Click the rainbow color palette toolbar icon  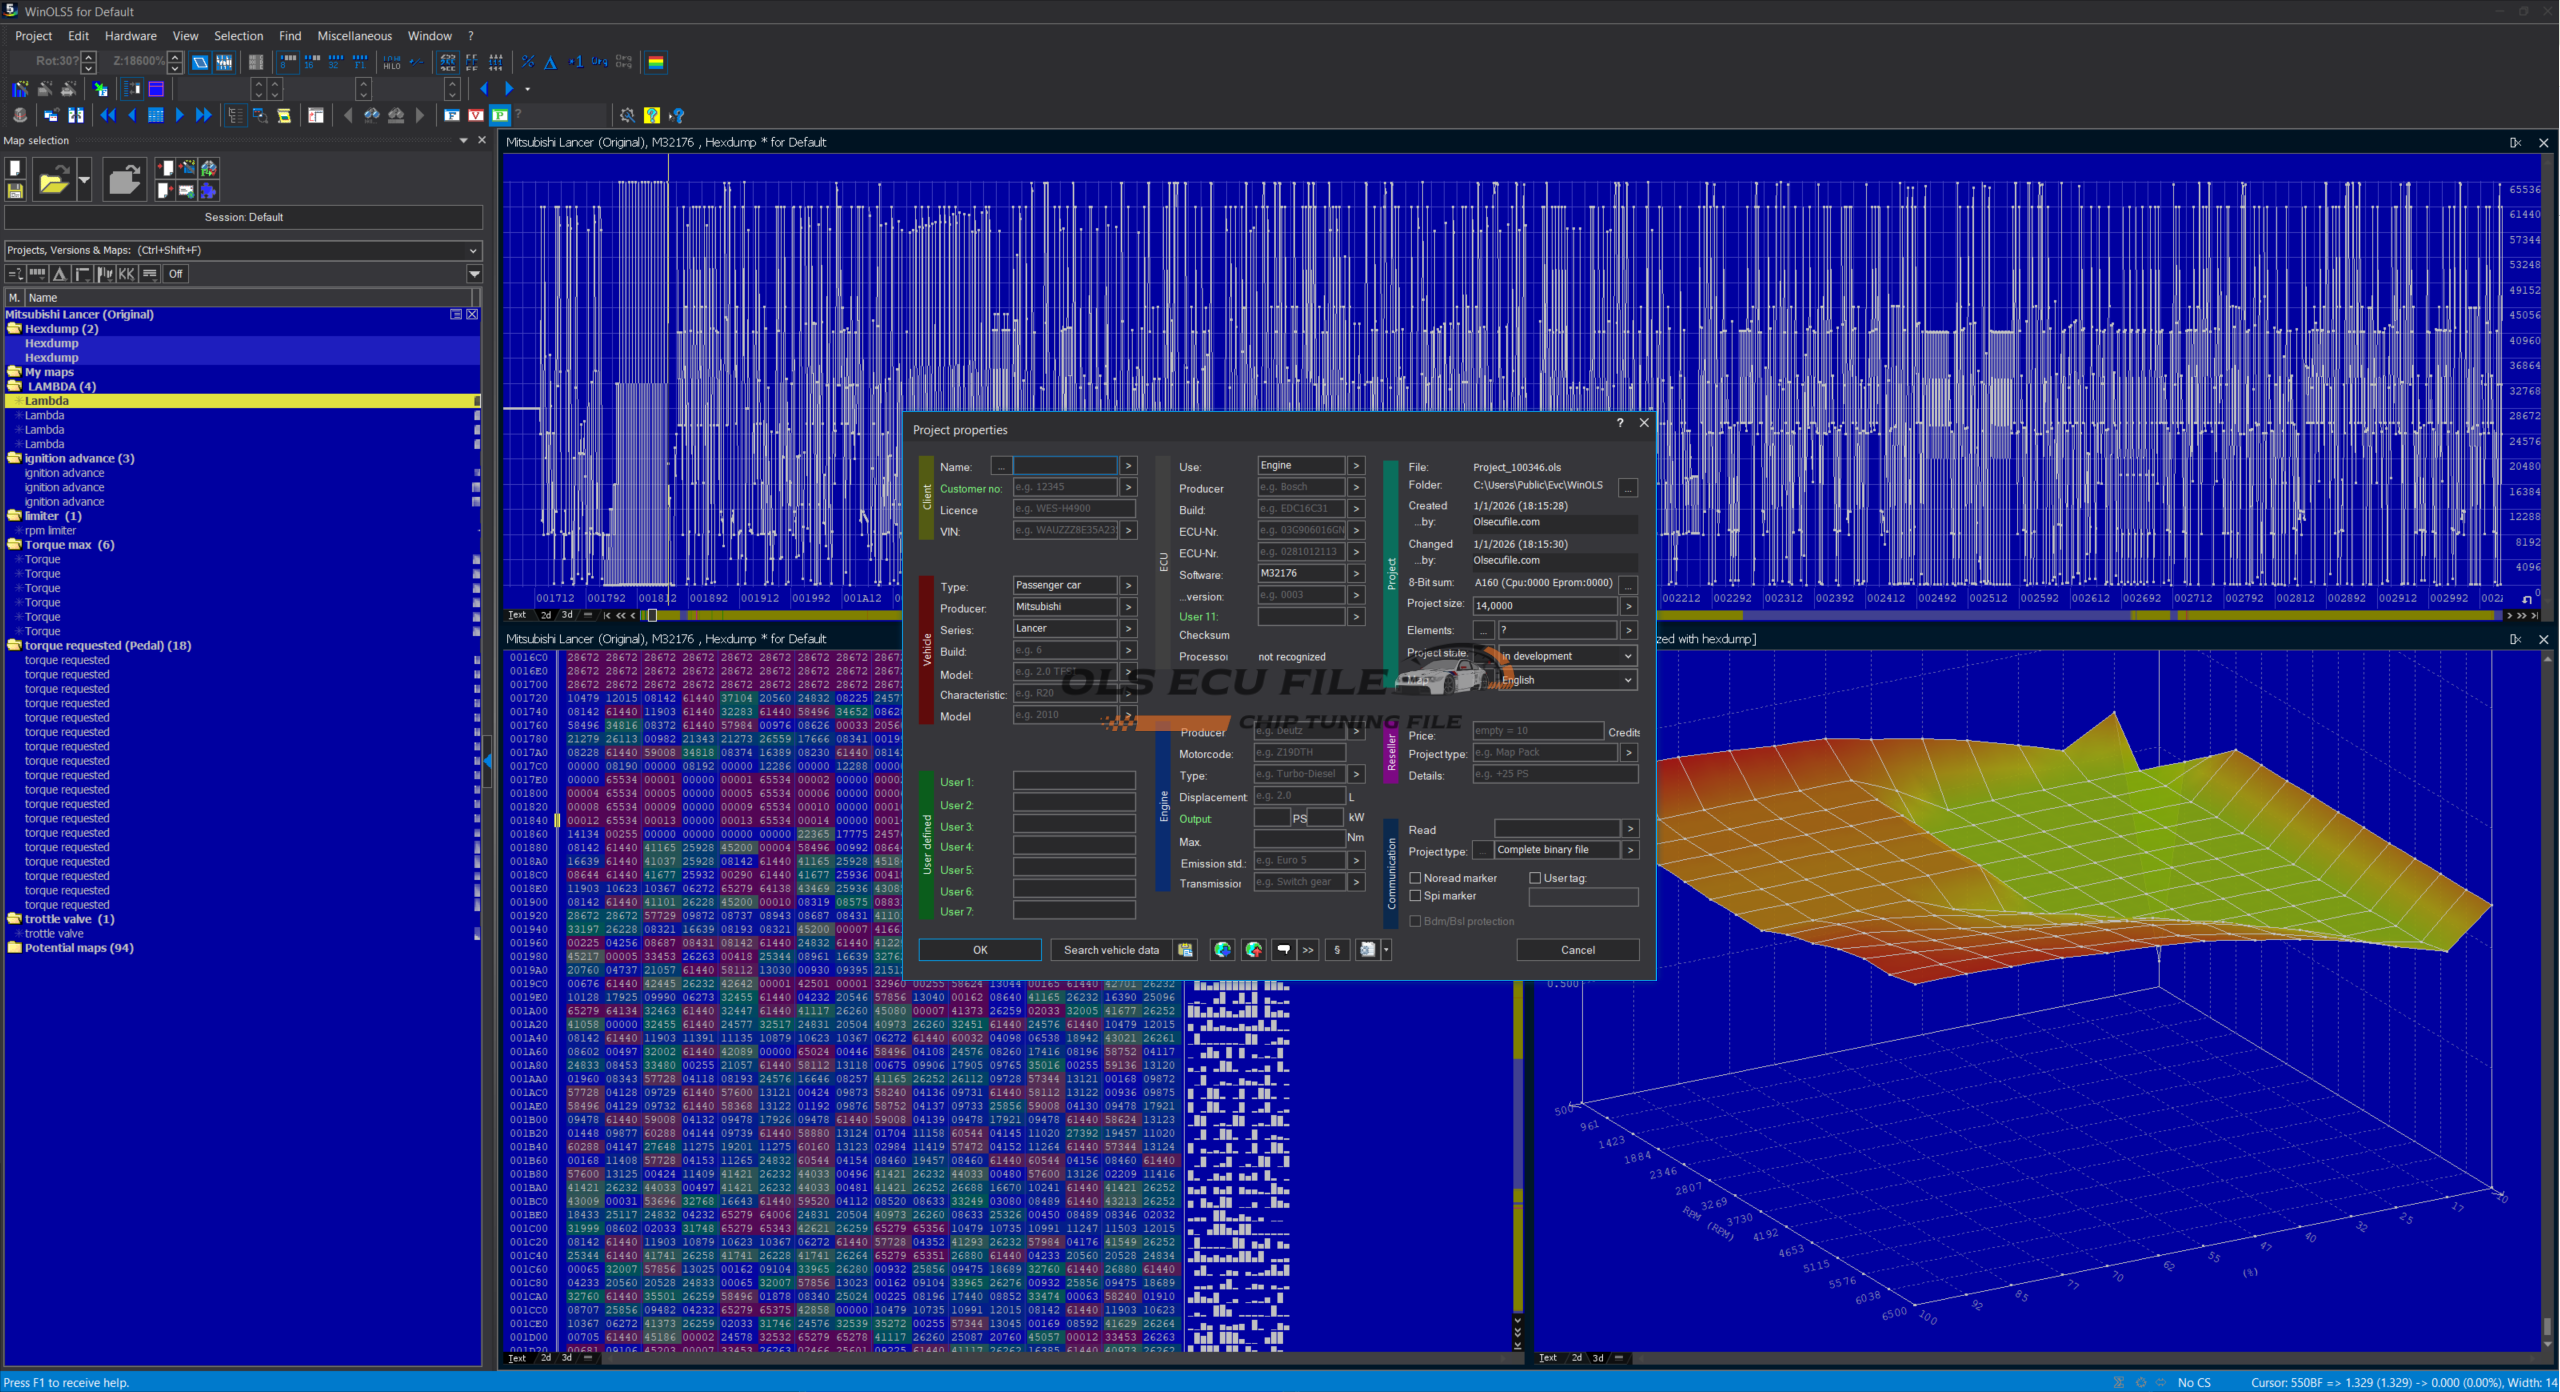pyautogui.click(x=656, y=63)
